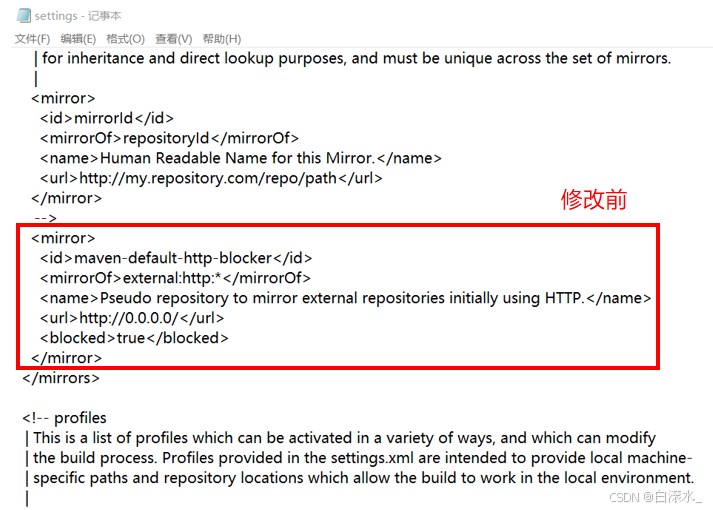This screenshot has height=510, width=713.
Task: Place cursor in Human Readable Name line
Action: [x=240, y=158]
